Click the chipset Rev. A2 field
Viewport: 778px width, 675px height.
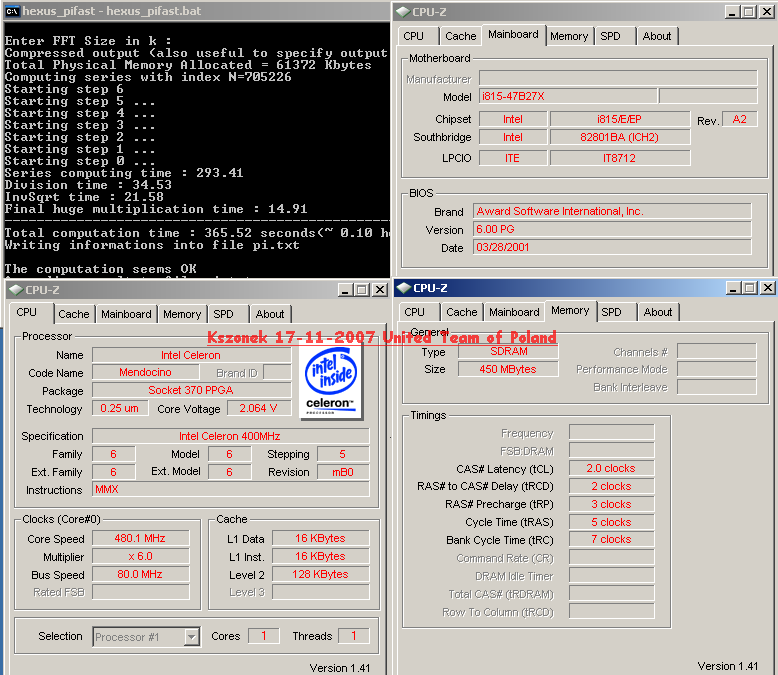[739, 119]
